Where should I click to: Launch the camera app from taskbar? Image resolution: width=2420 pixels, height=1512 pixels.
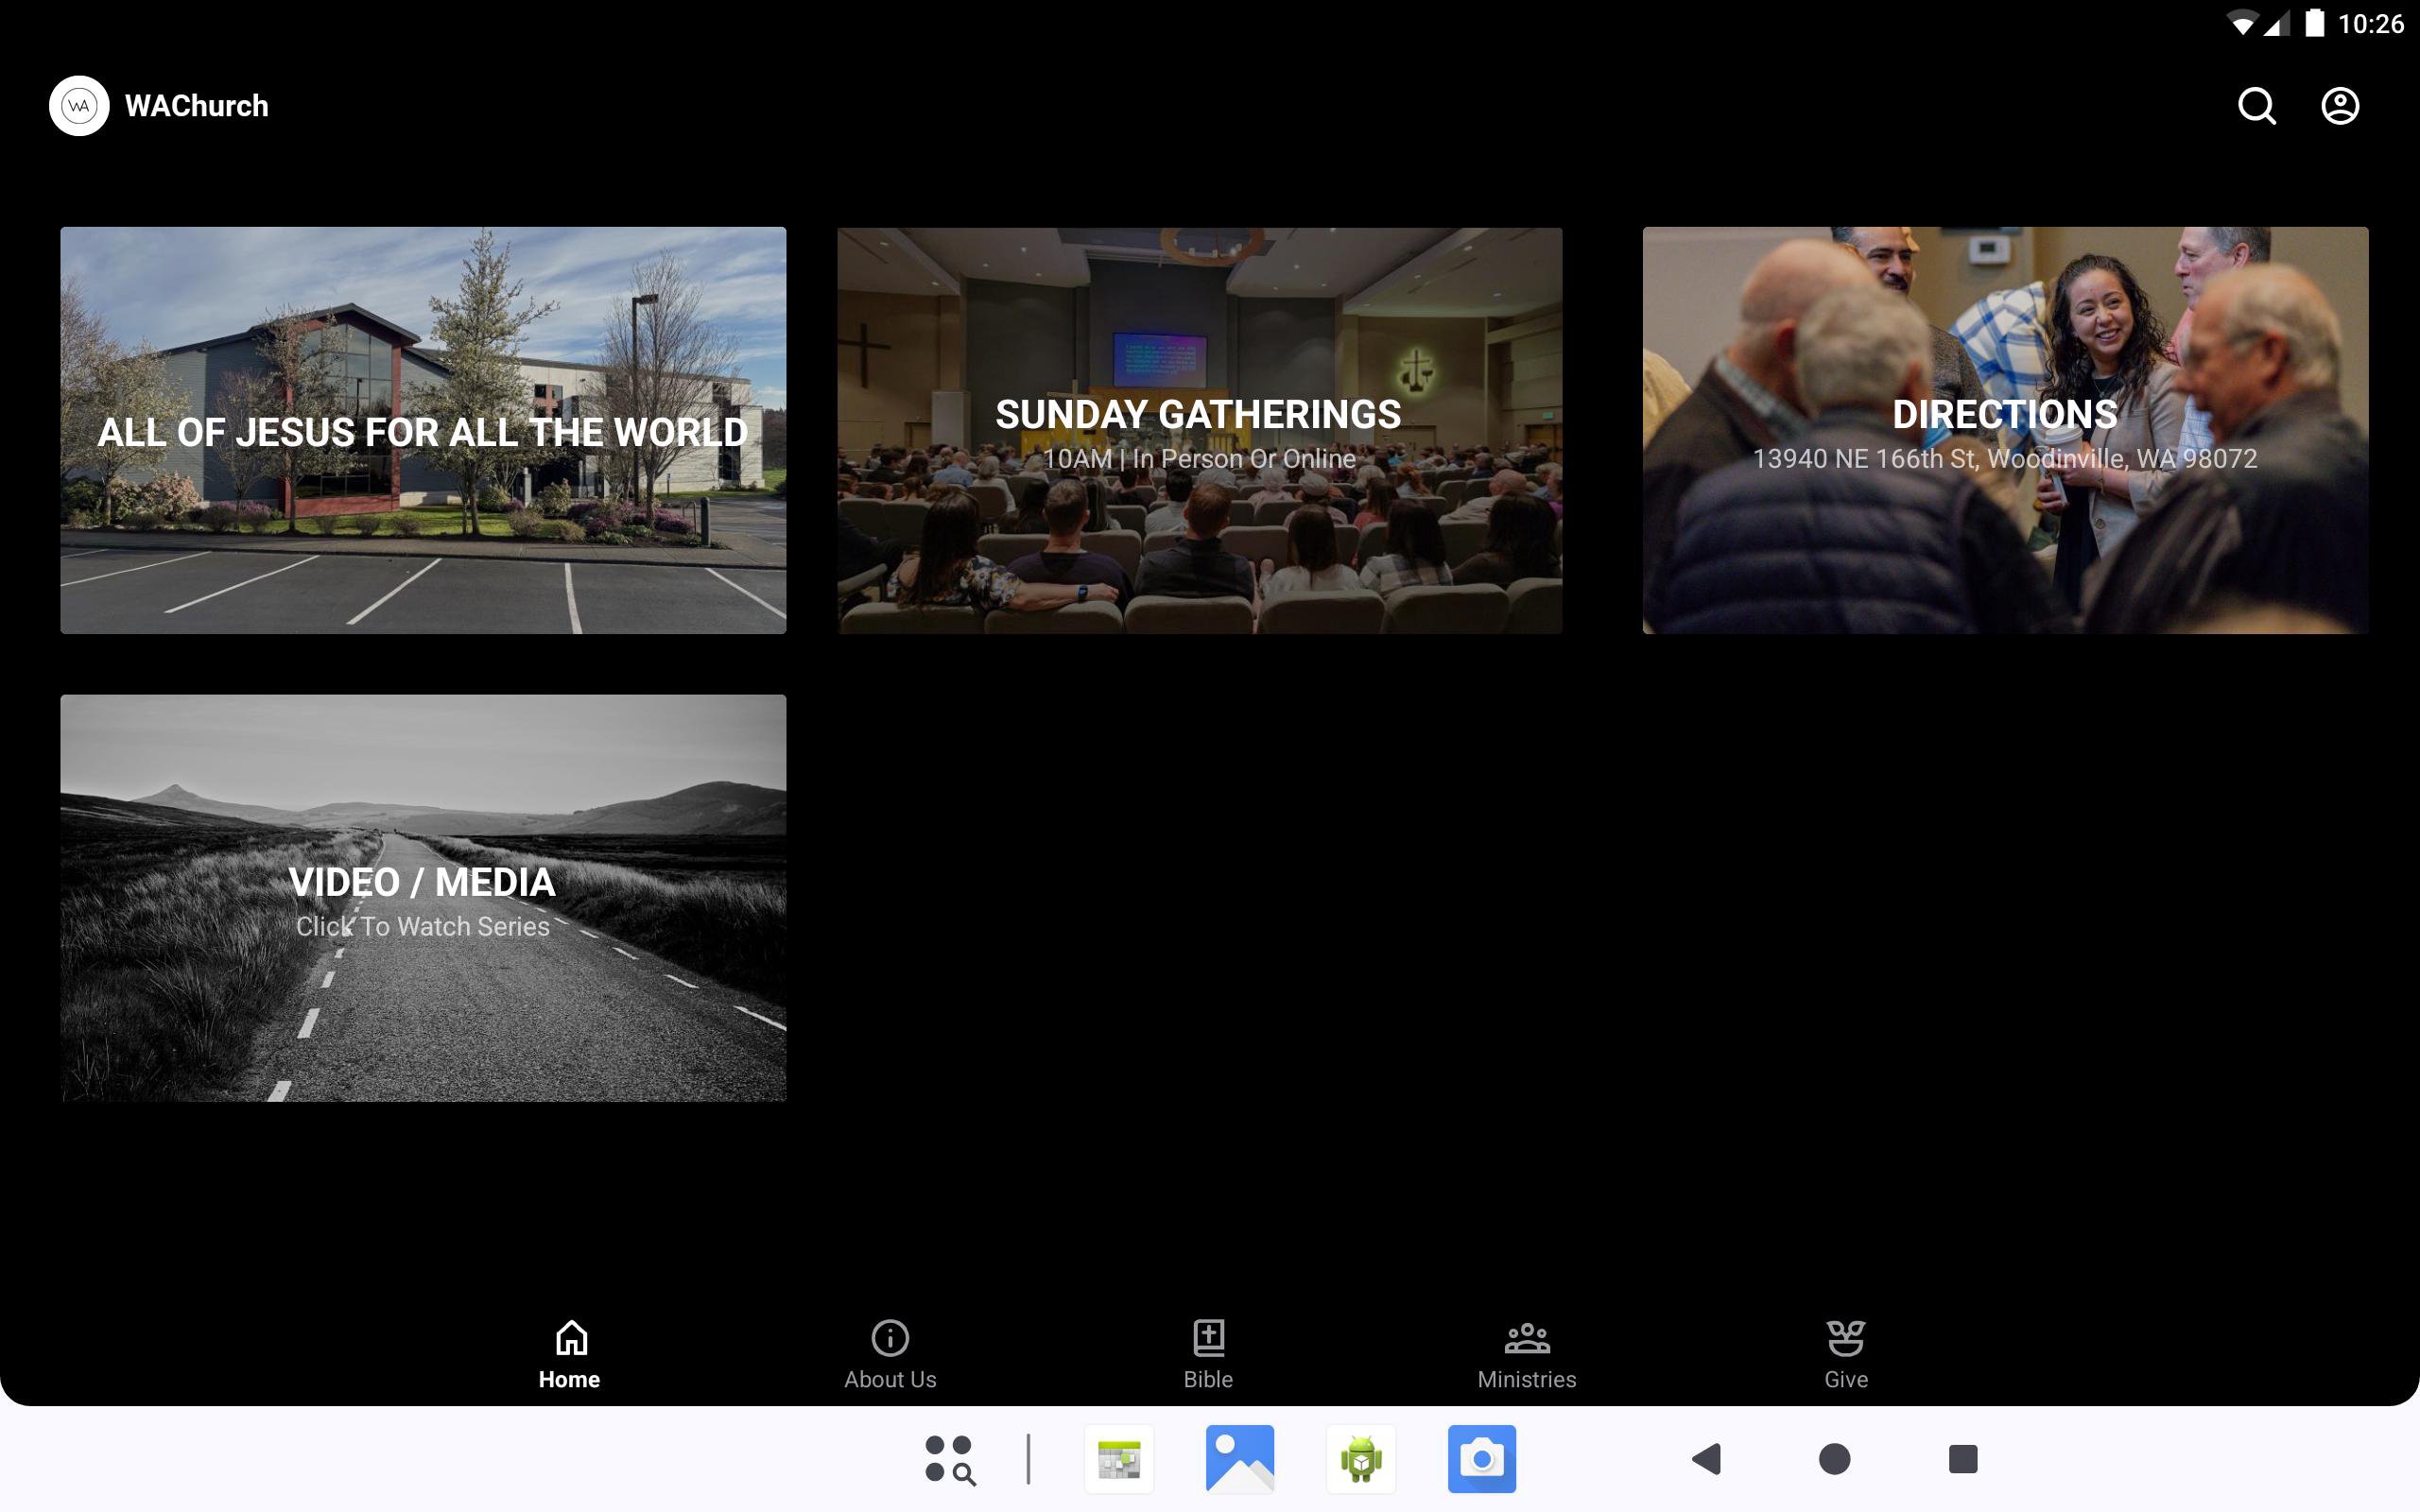pos(1481,1459)
